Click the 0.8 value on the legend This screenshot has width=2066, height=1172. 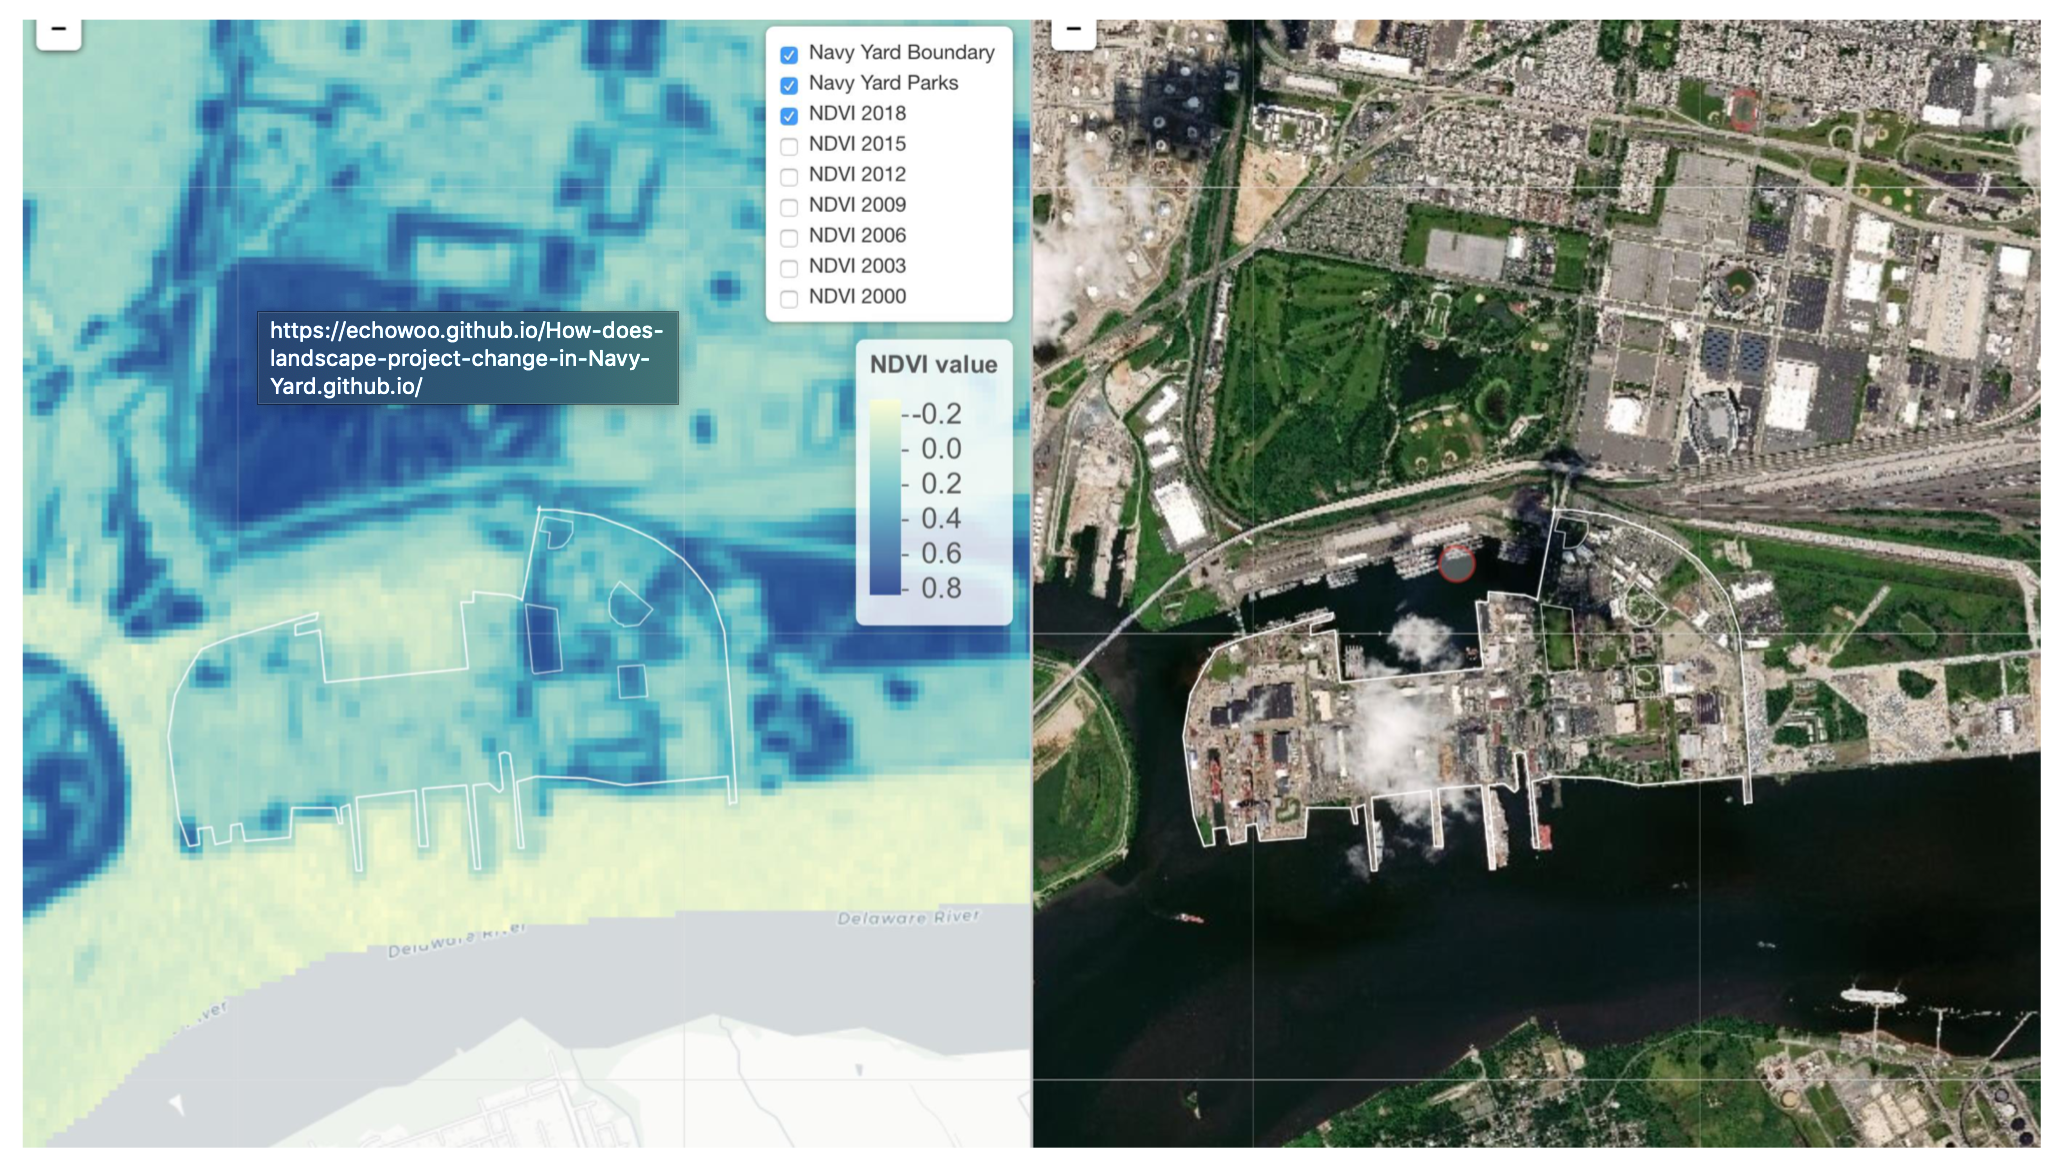941,588
